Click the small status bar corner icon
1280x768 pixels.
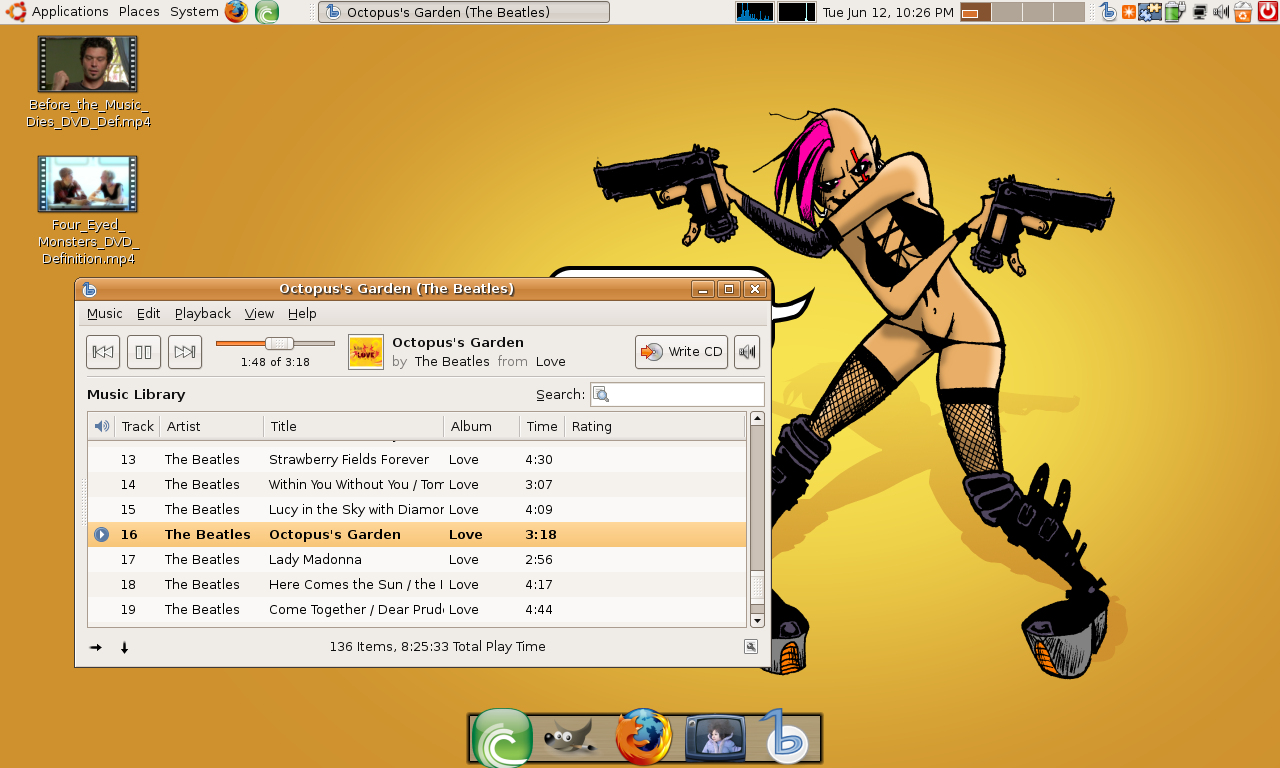pyautogui.click(x=751, y=647)
